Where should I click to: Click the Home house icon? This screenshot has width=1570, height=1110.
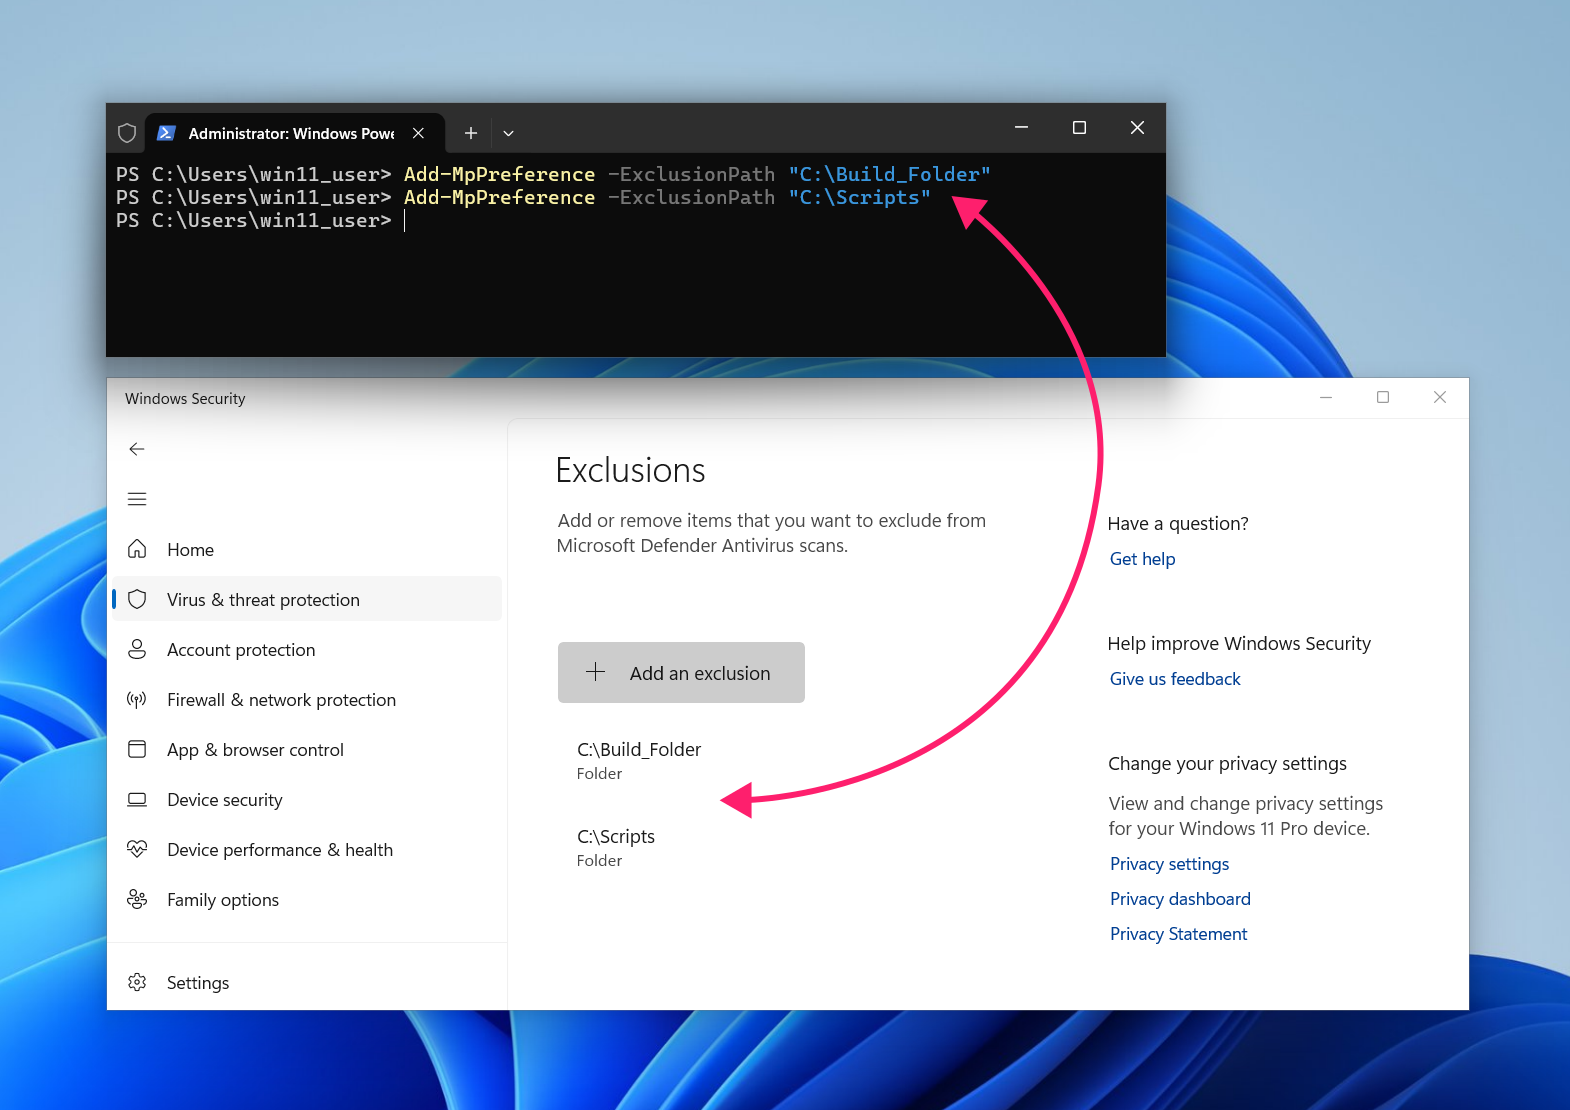click(x=137, y=549)
